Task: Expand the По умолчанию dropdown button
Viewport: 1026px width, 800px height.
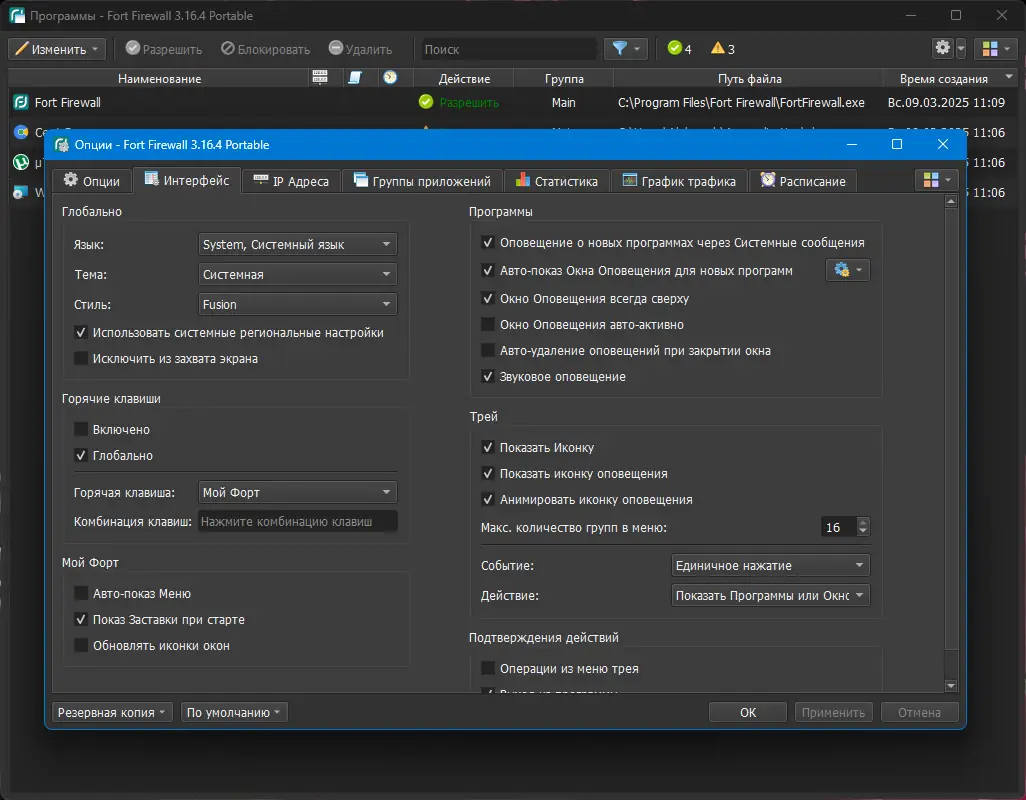Action: pos(234,712)
